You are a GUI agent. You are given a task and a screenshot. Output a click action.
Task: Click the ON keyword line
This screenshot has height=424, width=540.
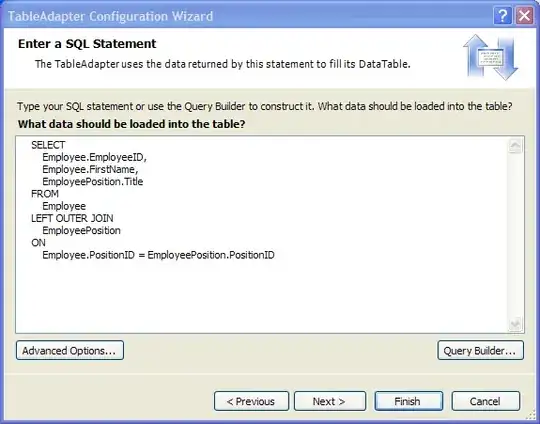pyautogui.click(x=38, y=243)
